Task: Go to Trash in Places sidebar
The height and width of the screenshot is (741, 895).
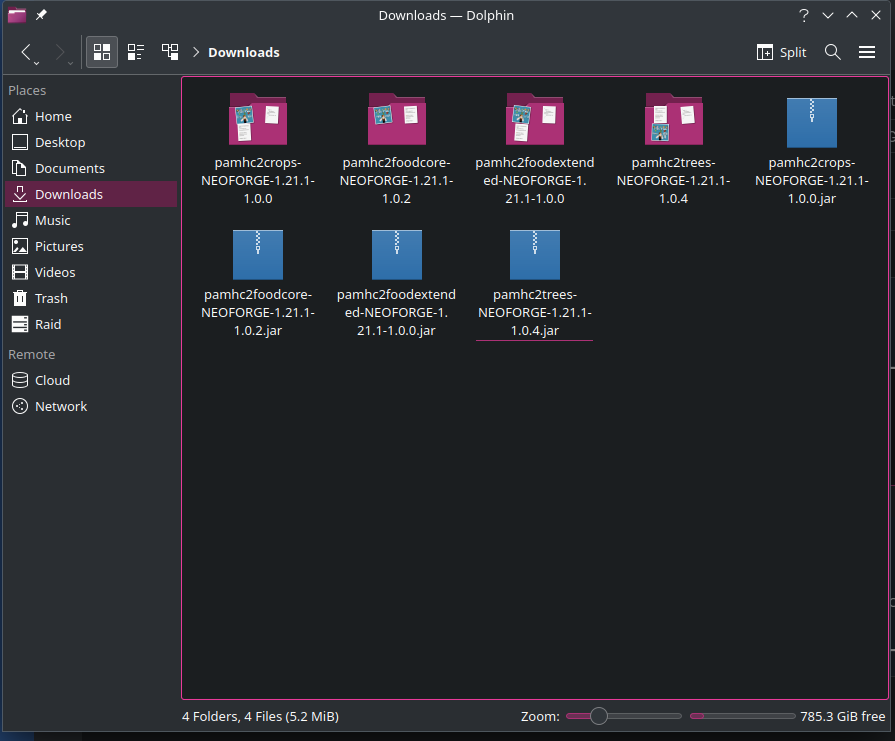Action: coord(51,298)
